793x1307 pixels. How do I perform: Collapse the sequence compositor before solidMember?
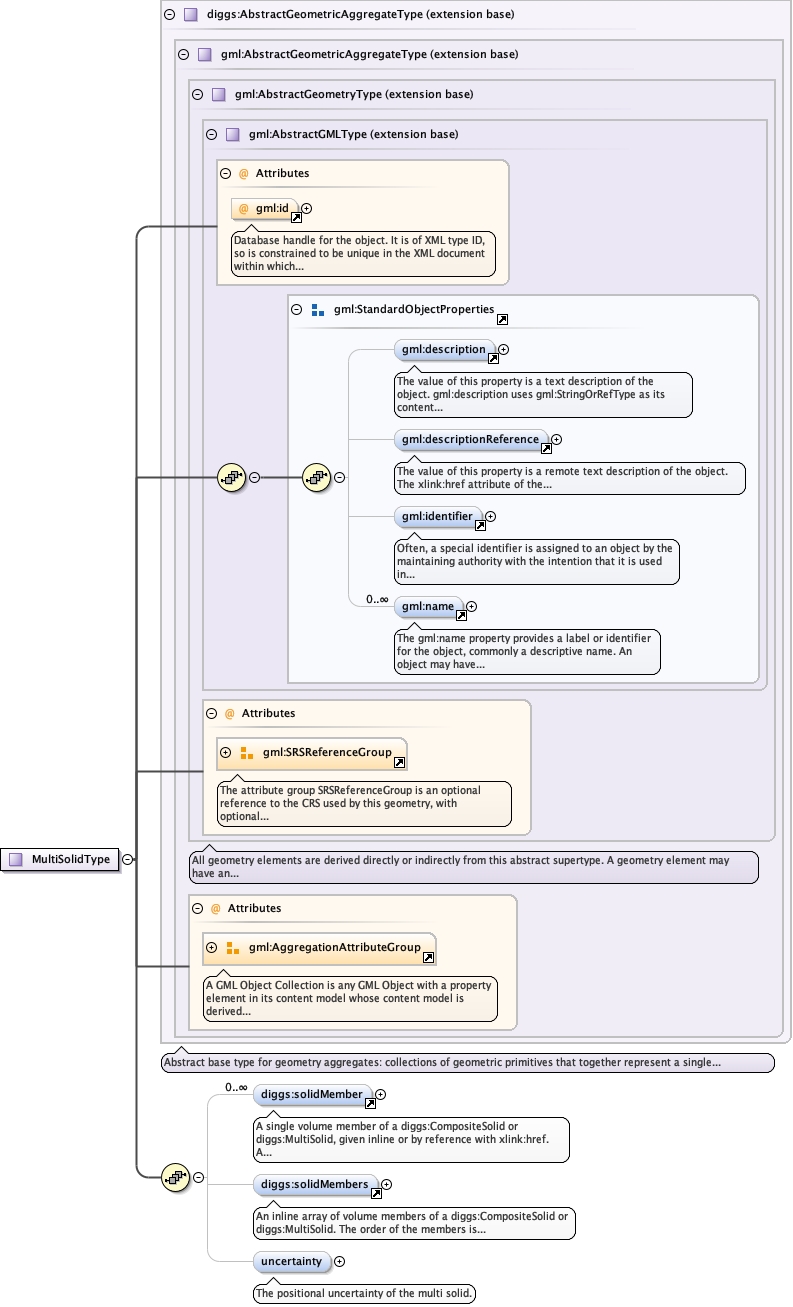[198, 1178]
